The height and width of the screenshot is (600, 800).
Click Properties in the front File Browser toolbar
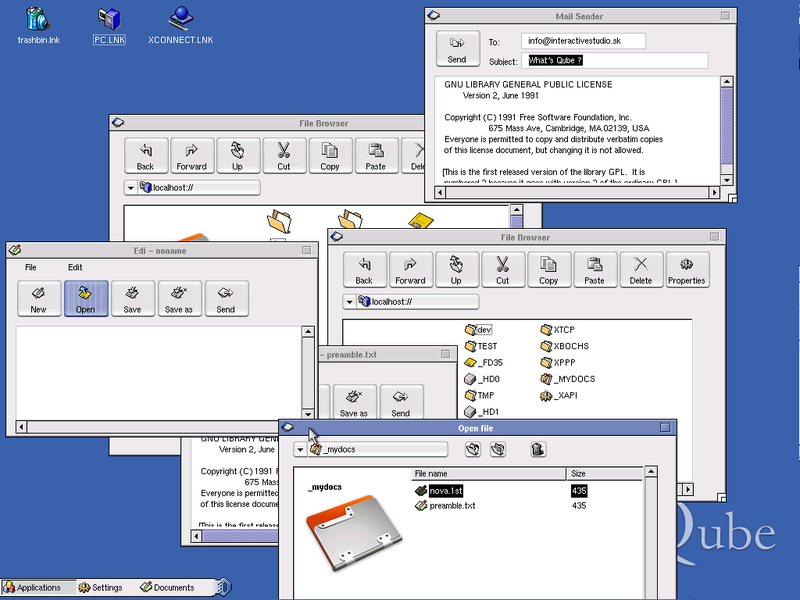tap(686, 269)
